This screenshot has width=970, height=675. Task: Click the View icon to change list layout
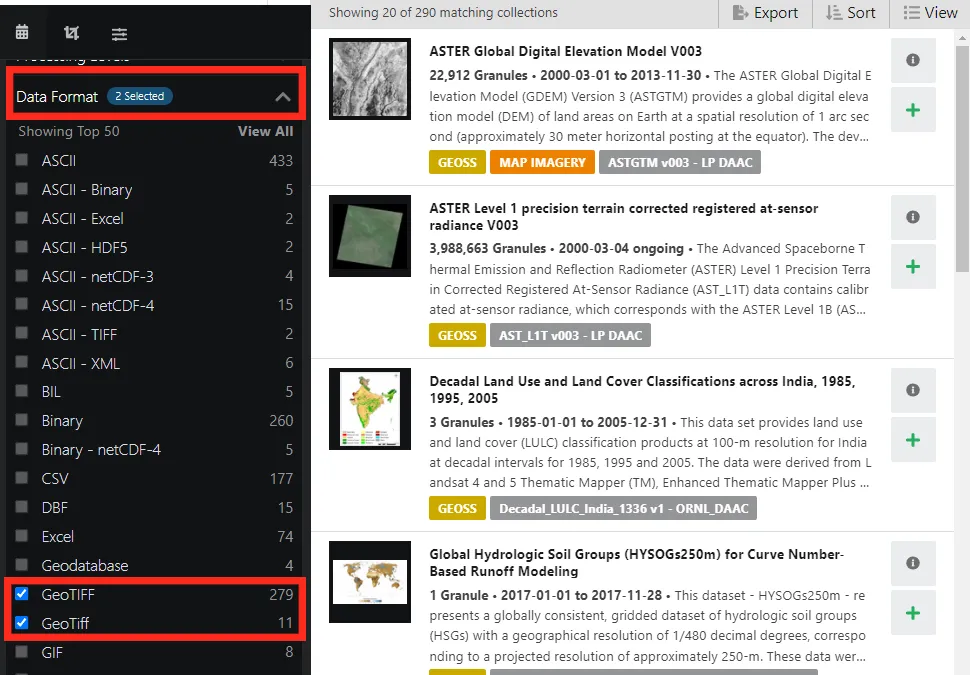(930, 13)
